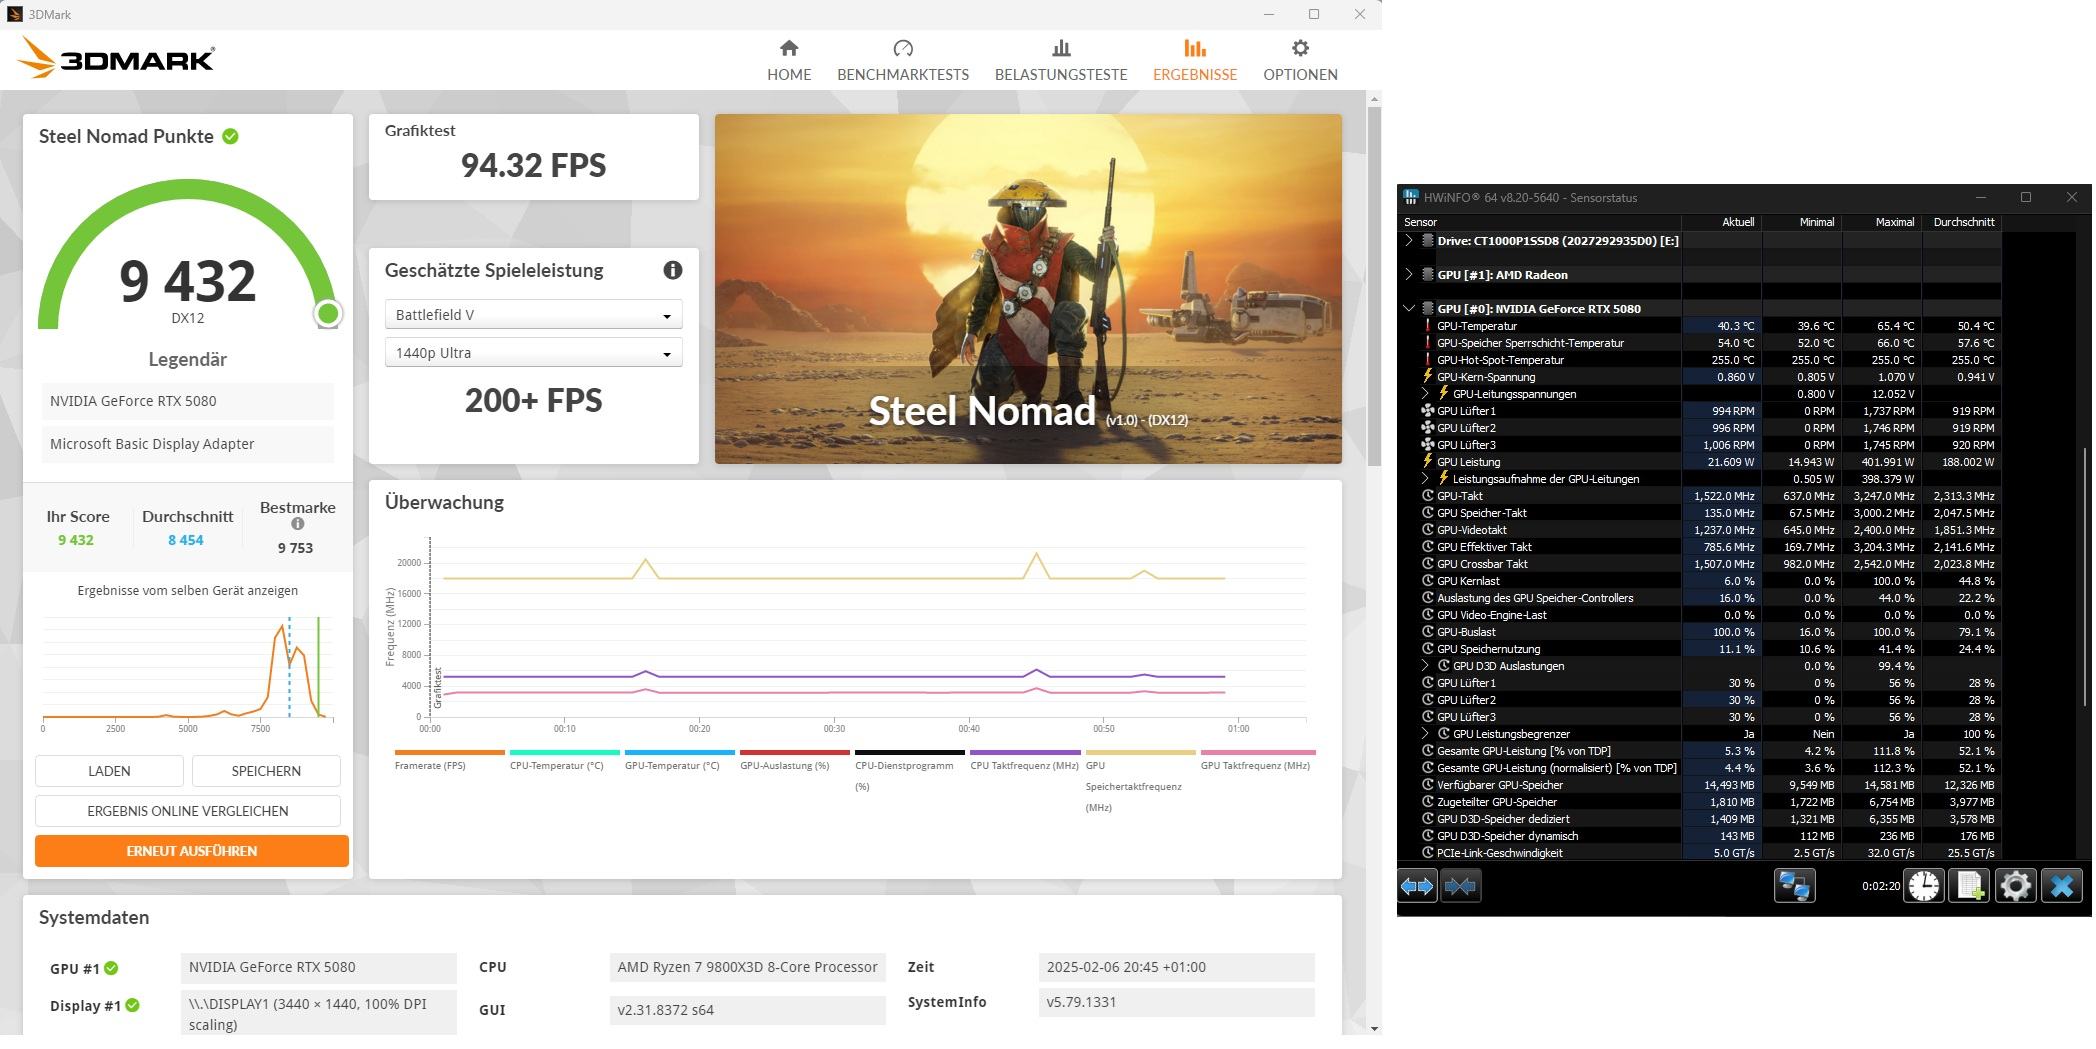
Task: Open HWiNFO sensor settings gear
Action: [x=2015, y=886]
